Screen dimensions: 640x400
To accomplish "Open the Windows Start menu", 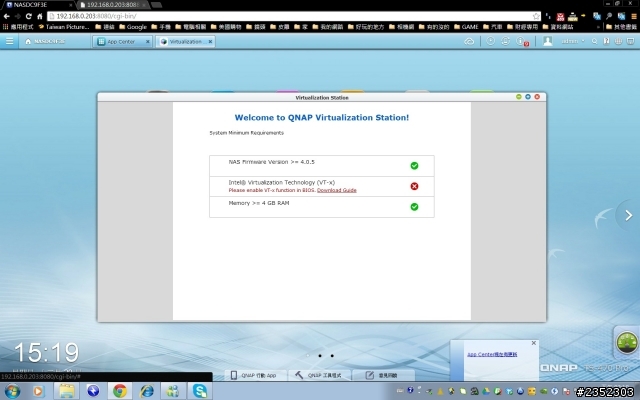I will 12,391.
